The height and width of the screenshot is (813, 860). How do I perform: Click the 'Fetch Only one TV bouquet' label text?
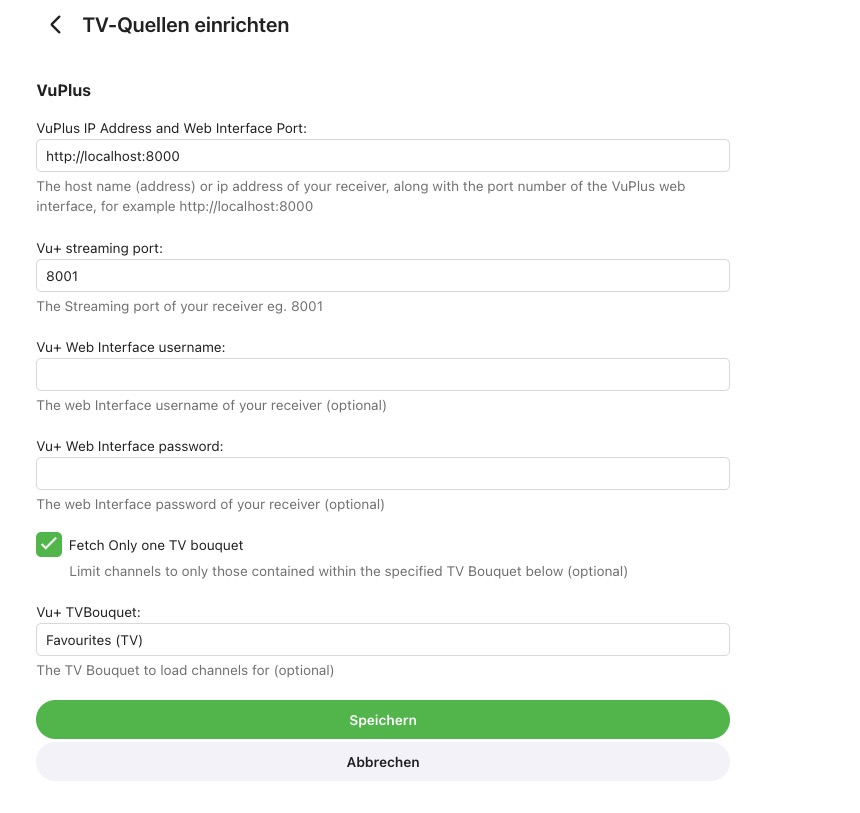click(156, 546)
